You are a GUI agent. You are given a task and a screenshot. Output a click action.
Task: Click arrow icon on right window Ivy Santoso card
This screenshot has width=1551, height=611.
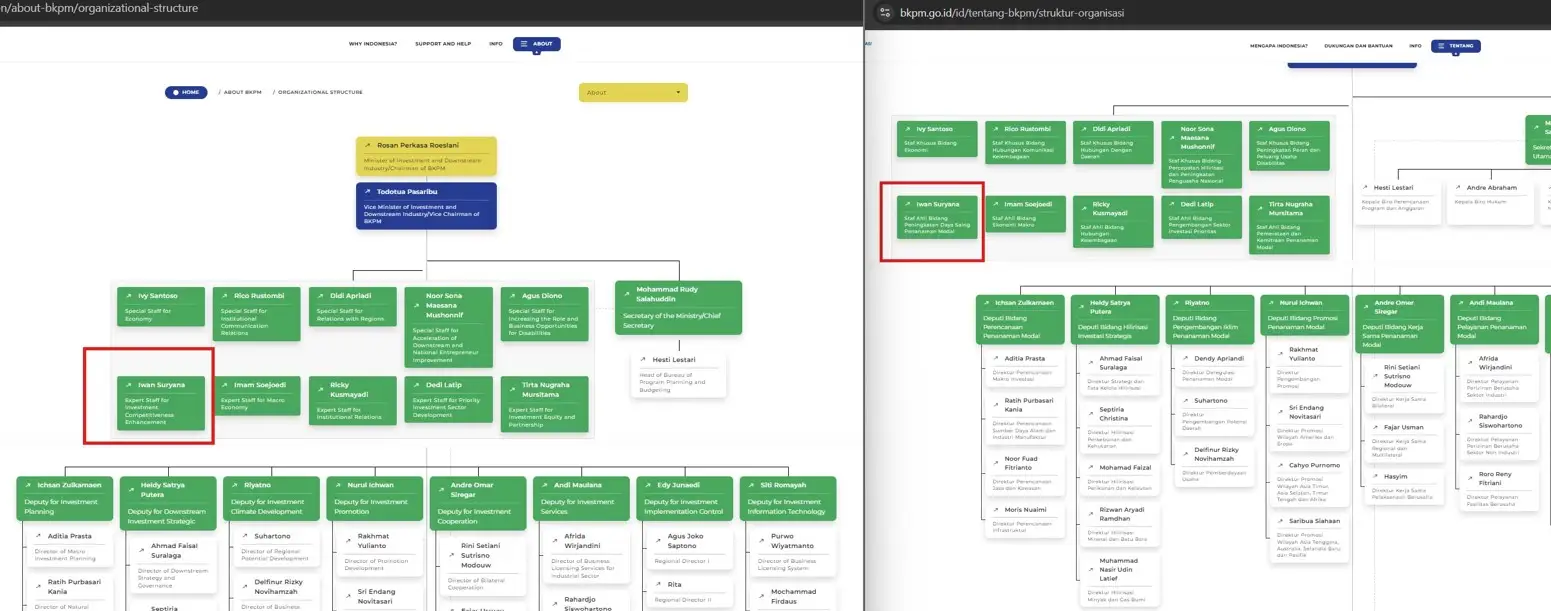pos(906,129)
